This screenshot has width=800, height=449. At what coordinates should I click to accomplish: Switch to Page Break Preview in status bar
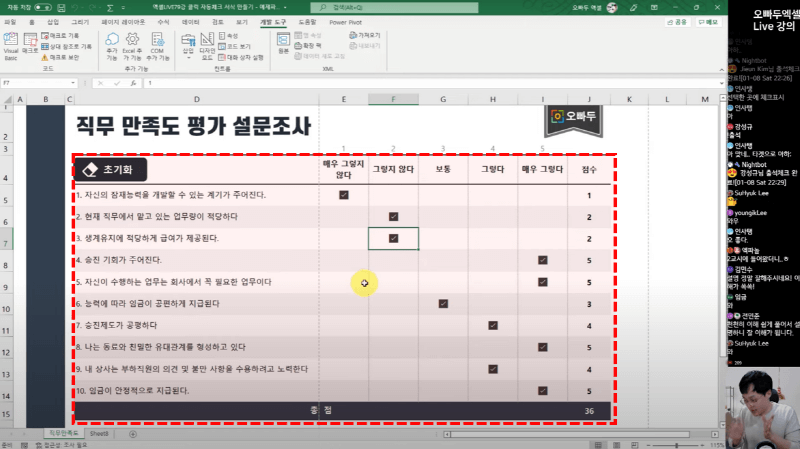pos(634,445)
